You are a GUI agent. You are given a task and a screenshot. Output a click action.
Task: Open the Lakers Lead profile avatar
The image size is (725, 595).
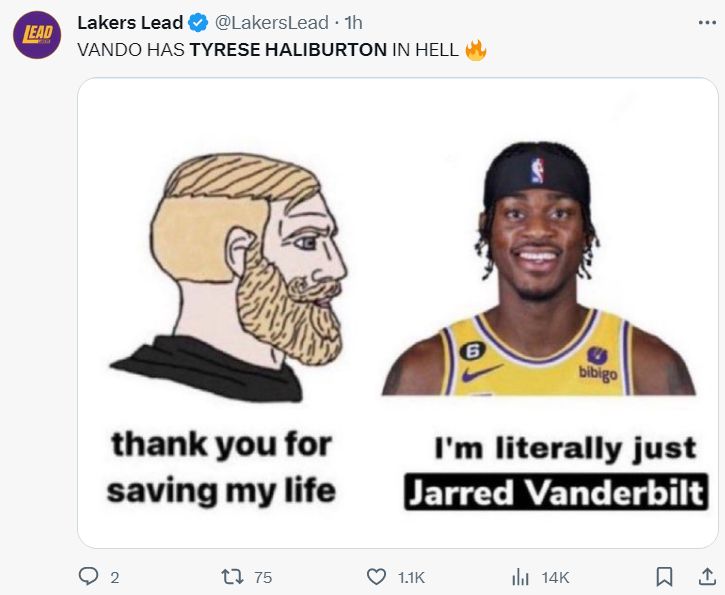coord(36,35)
